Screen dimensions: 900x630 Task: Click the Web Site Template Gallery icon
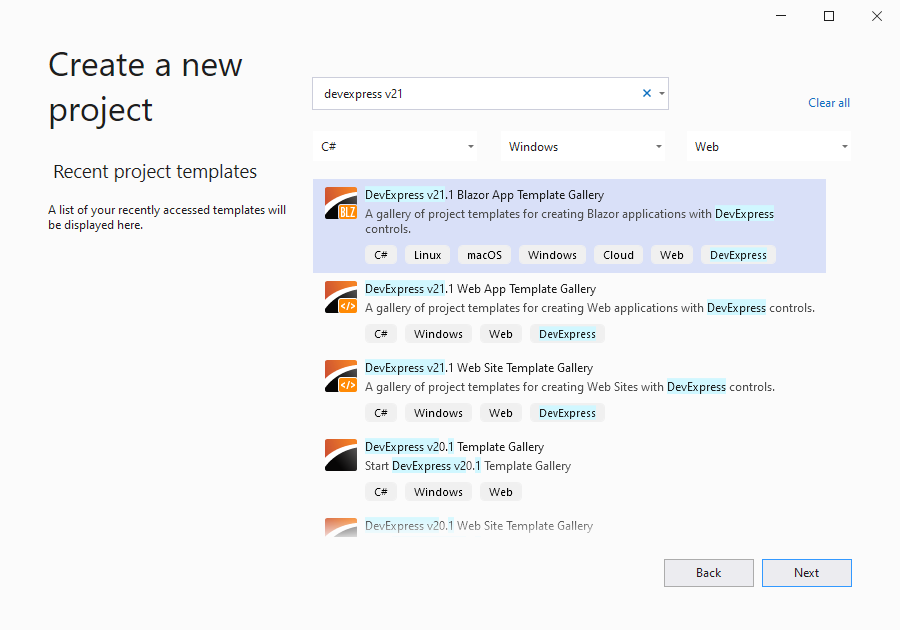click(x=341, y=376)
